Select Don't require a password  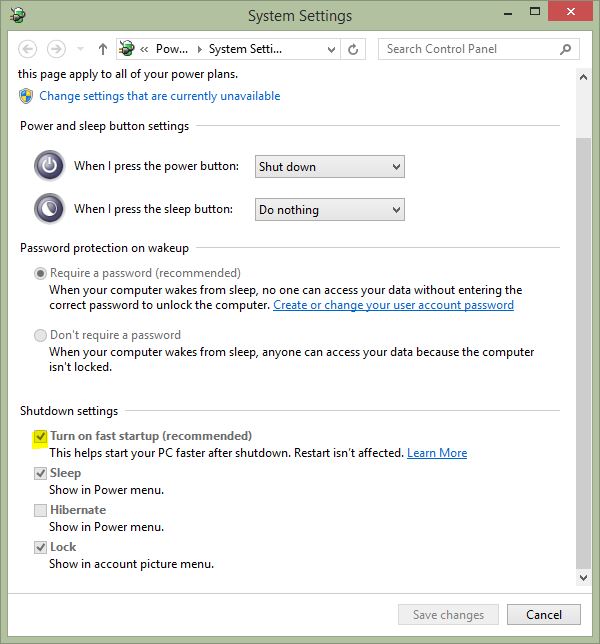[40, 335]
